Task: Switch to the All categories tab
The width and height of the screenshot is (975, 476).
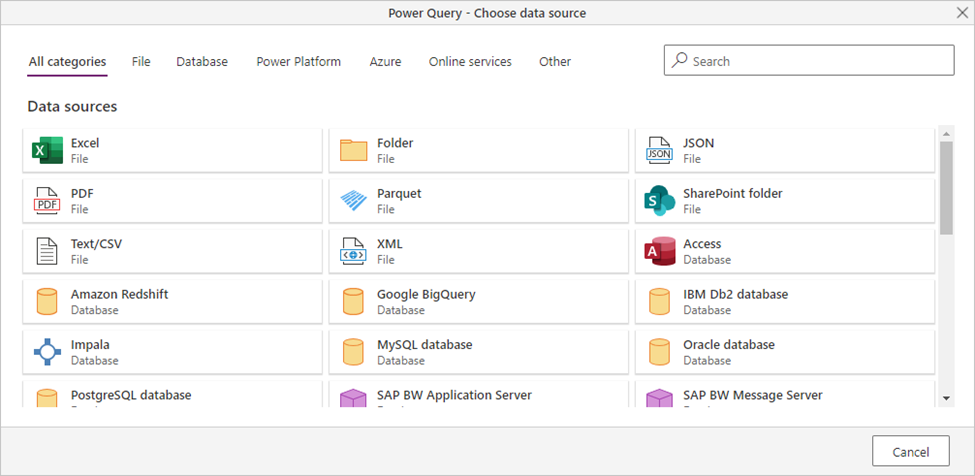Action: point(67,62)
